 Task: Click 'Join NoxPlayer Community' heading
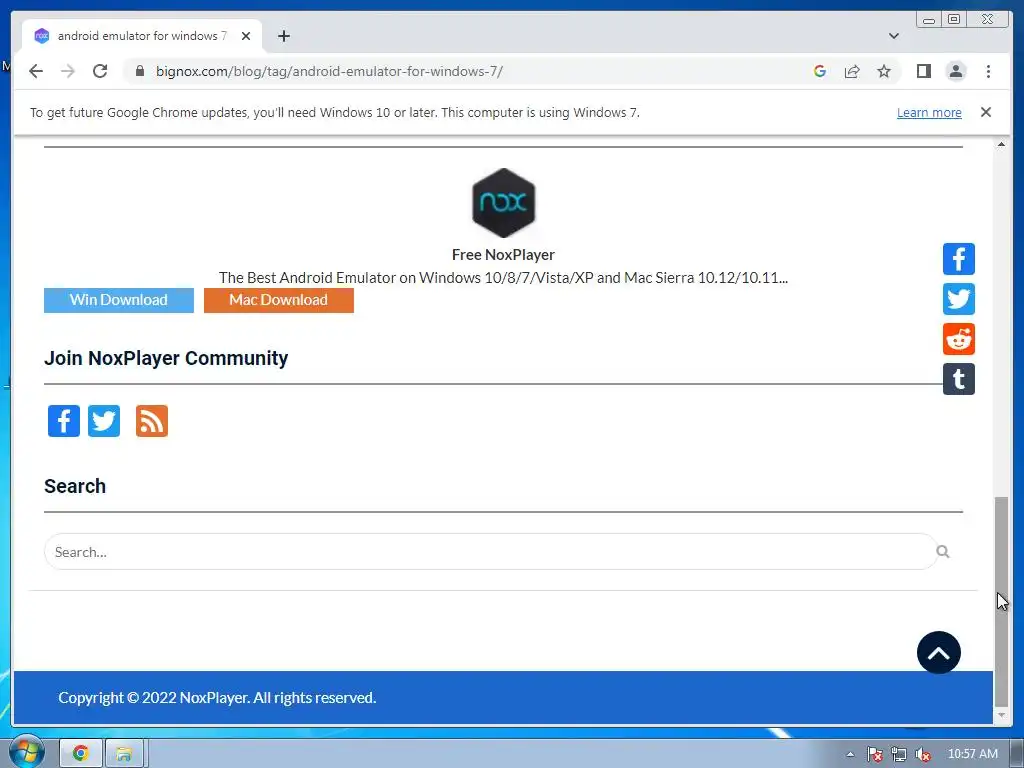coord(166,358)
